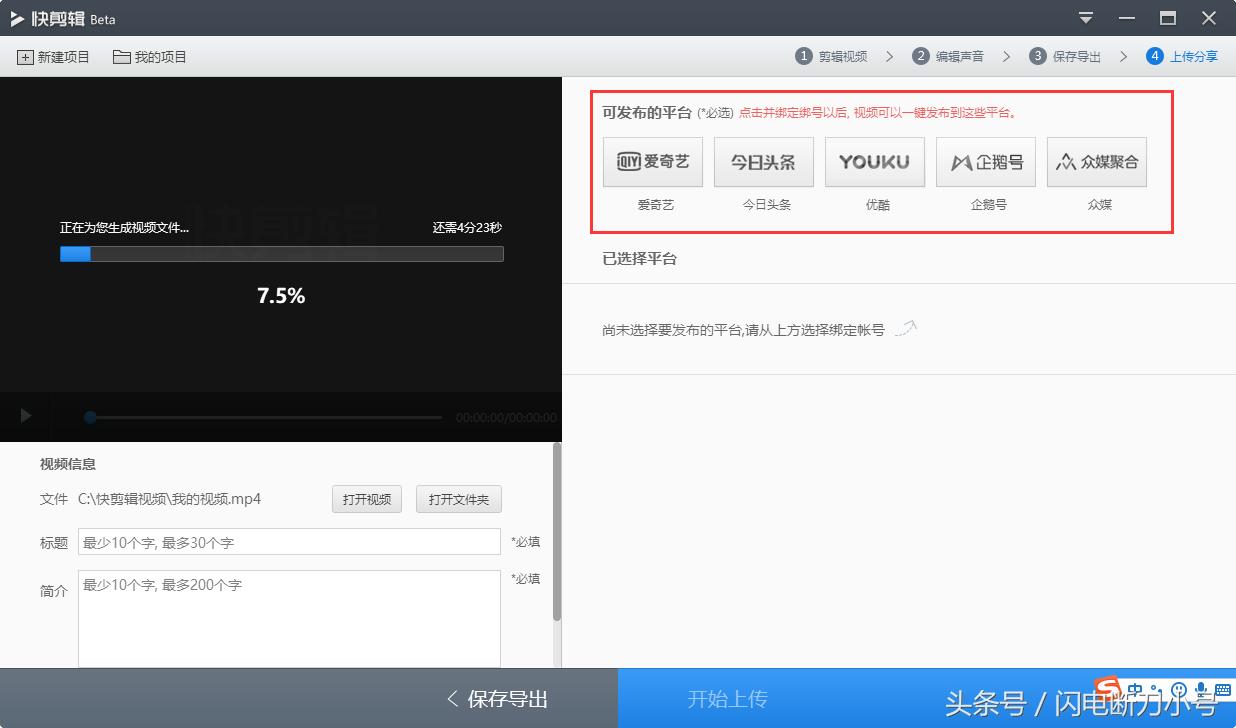Select the 企鹅号 platform icon

click(986, 161)
